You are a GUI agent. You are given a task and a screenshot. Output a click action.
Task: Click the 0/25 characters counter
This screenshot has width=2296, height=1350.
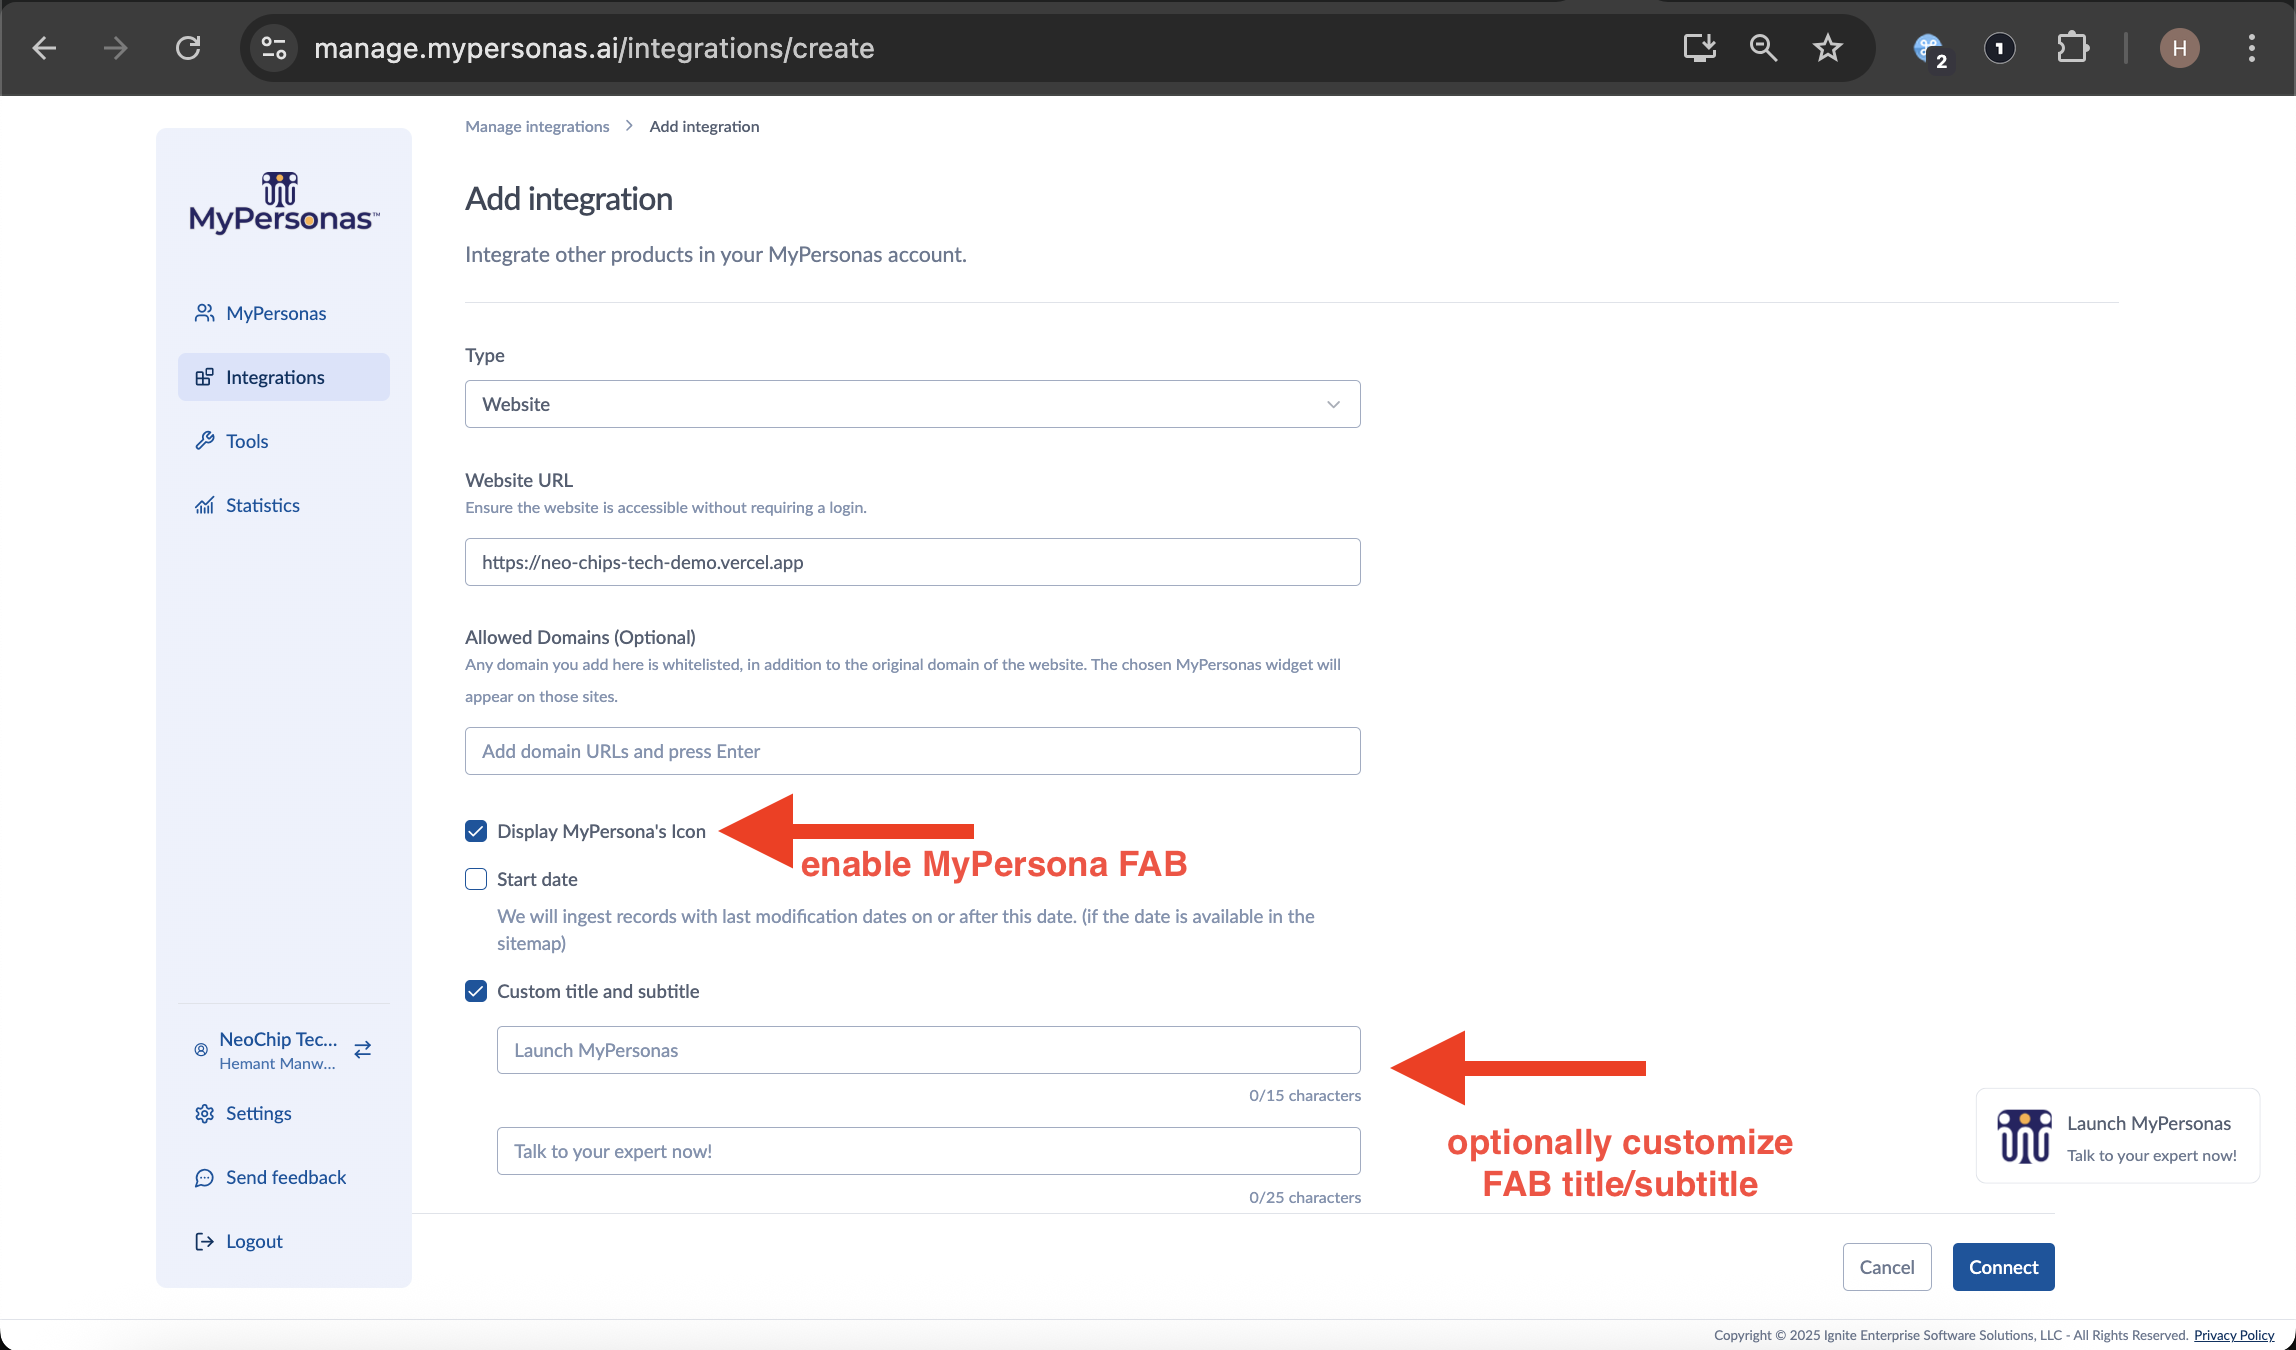1304,1197
